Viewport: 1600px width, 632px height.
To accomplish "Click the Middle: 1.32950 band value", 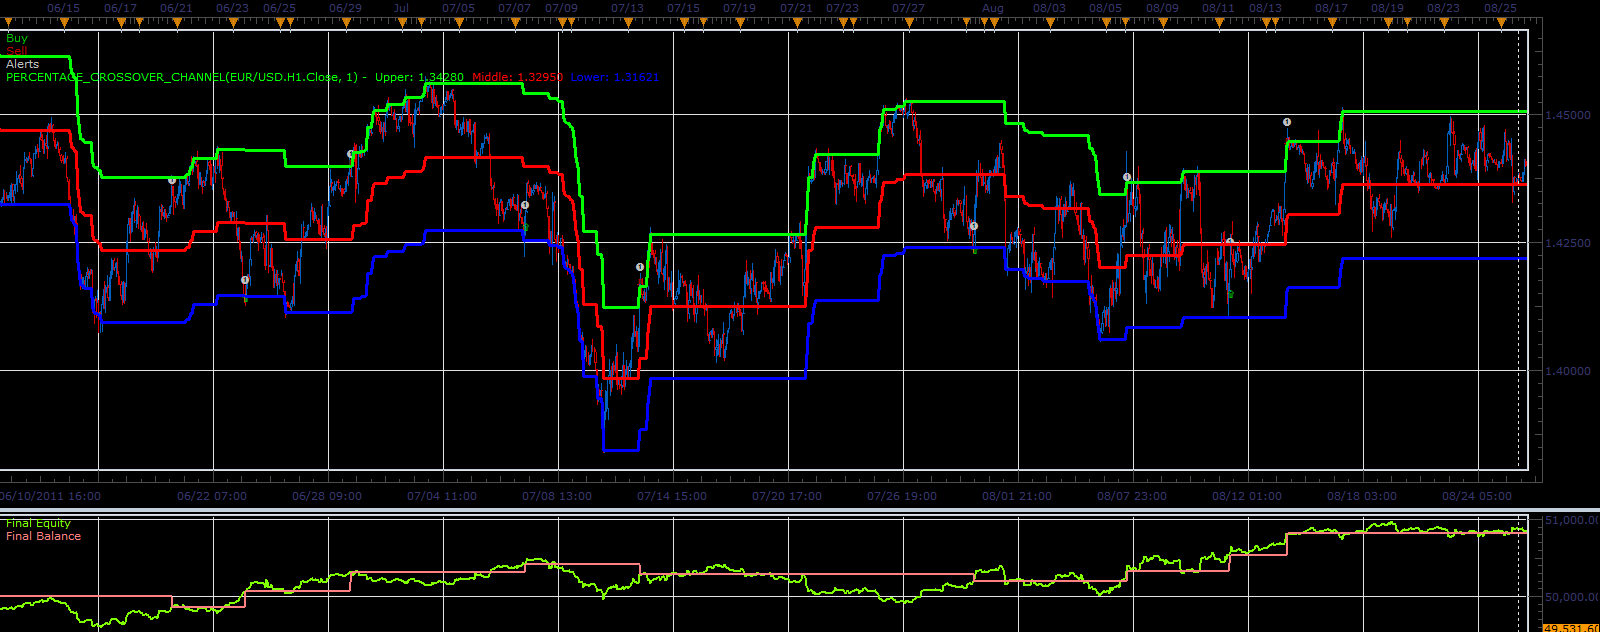I will [x=518, y=77].
